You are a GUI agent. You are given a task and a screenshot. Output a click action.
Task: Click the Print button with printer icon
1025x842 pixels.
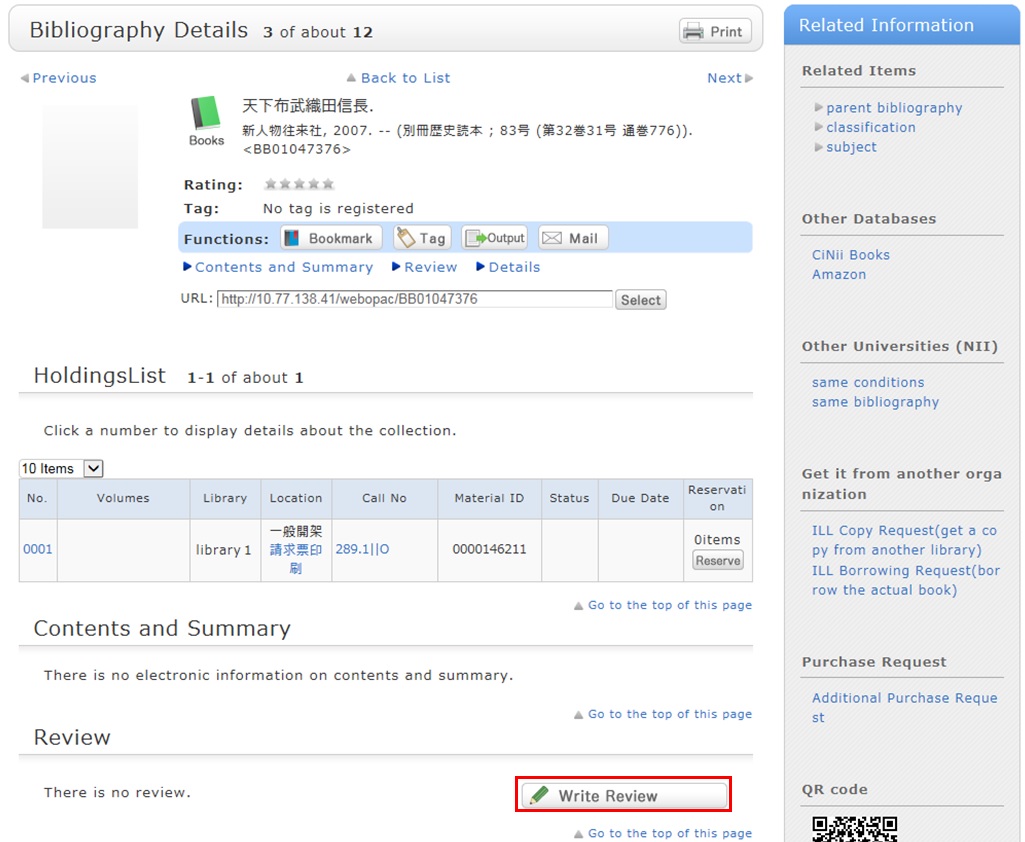point(715,31)
